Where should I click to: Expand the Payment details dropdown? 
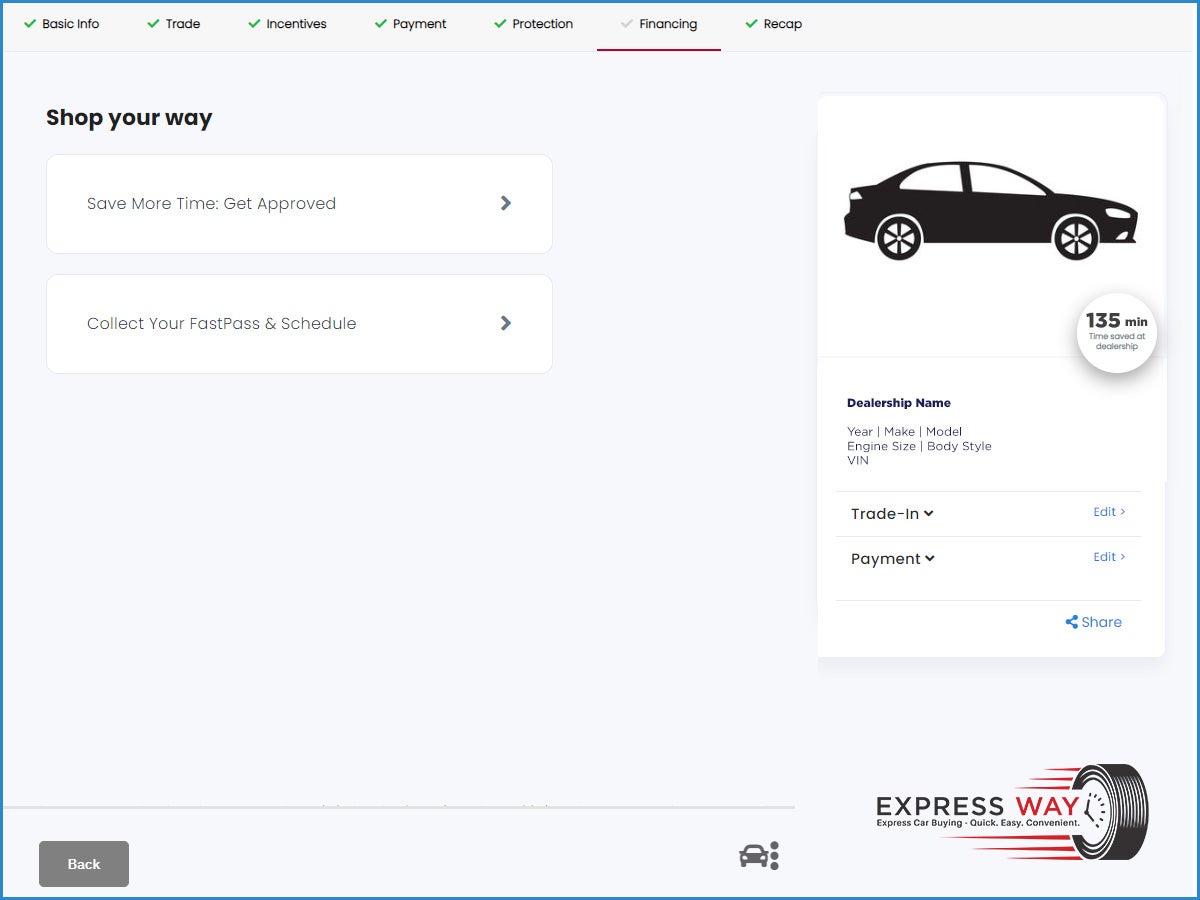click(x=892, y=559)
